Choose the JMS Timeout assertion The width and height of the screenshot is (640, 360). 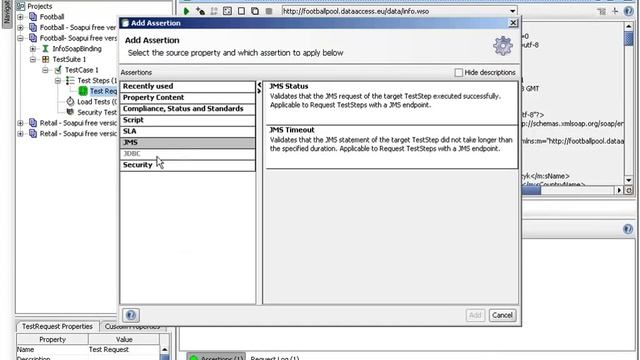click(x=391, y=147)
